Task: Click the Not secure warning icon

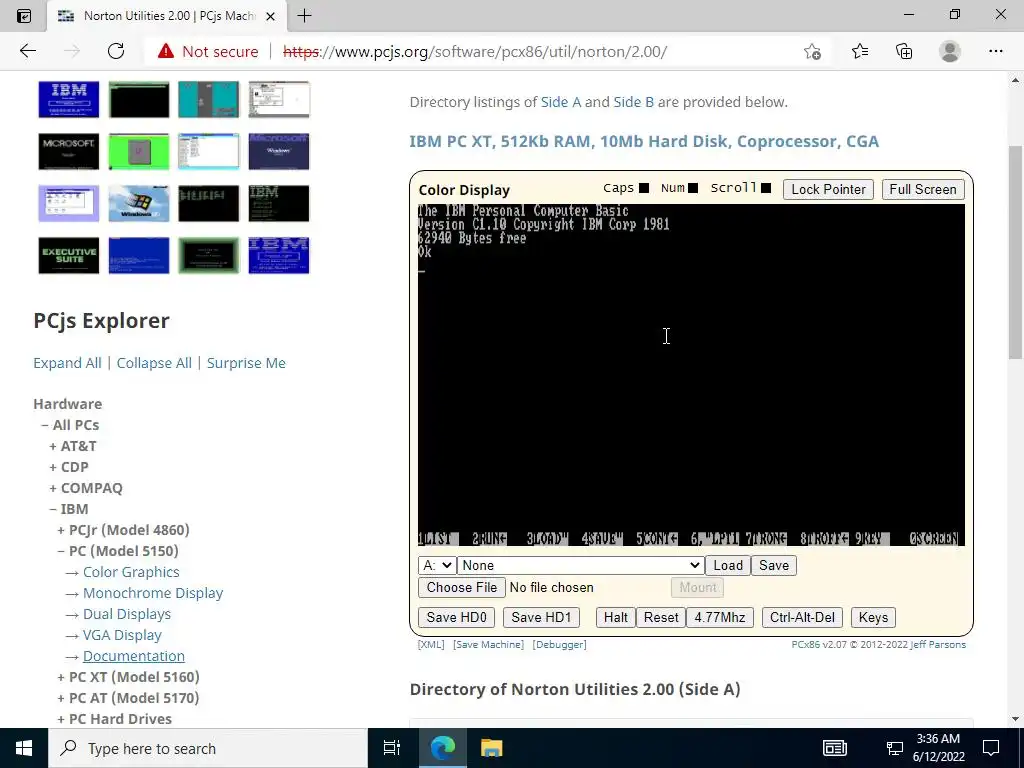Action: (x=166, y=51)
